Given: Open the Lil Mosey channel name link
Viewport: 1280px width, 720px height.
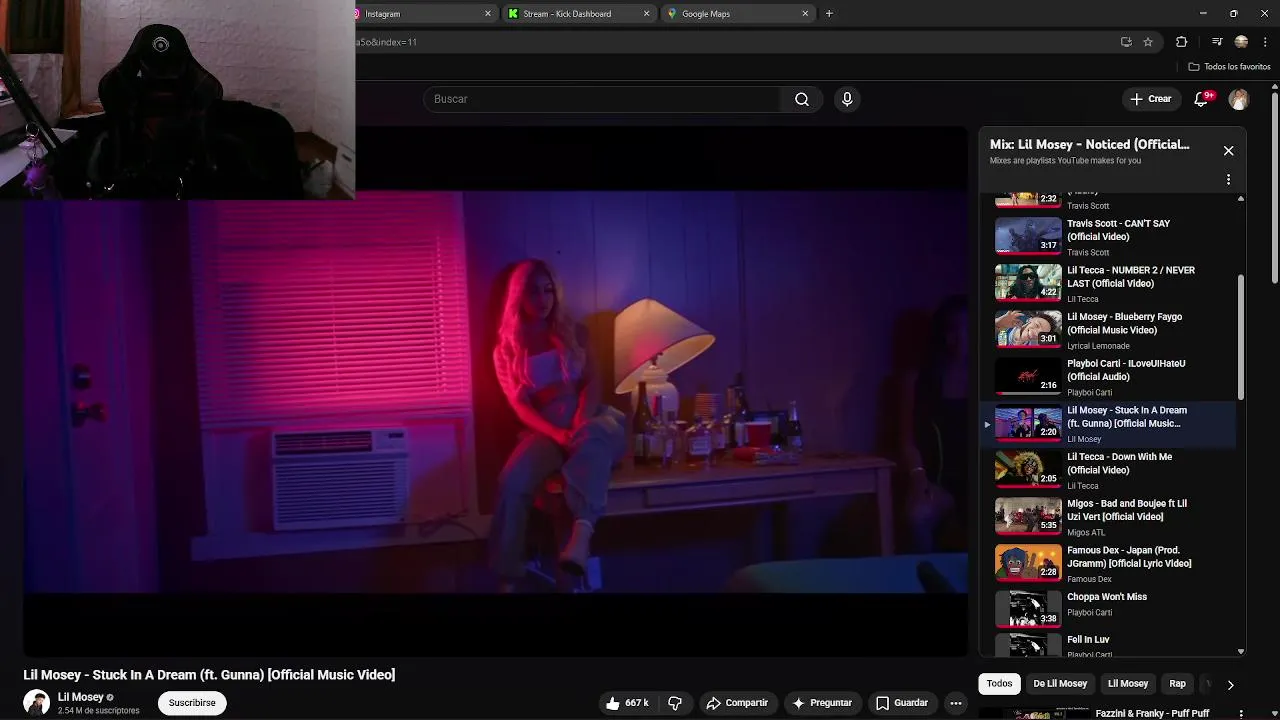Looking at the screenshot, I should 81,697.
